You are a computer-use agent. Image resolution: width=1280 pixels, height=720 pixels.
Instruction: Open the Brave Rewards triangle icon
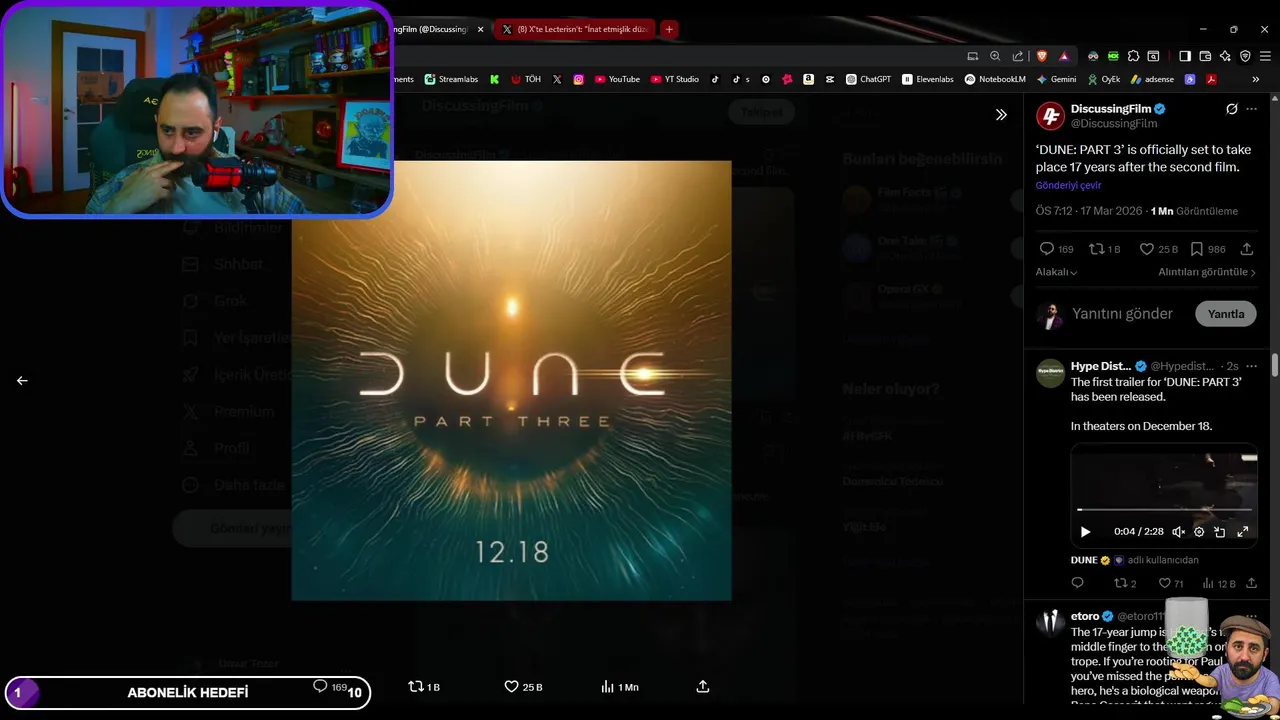click(1064, 56)
